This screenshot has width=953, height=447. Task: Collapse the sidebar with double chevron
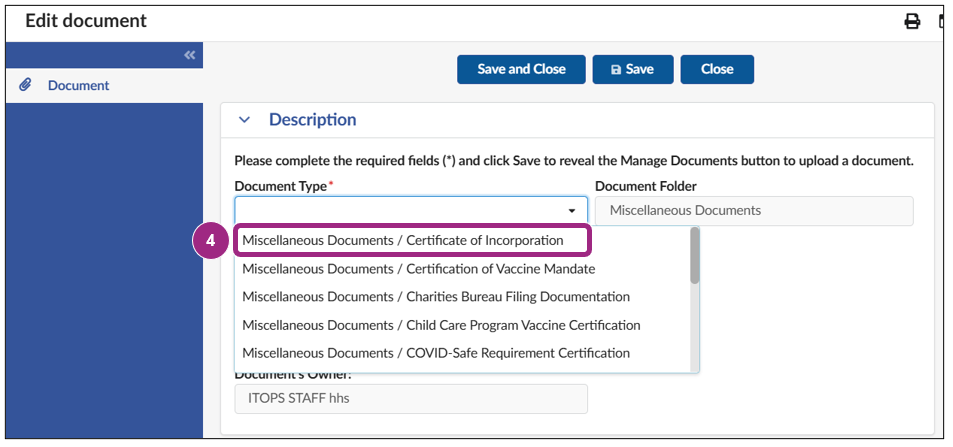190,55
